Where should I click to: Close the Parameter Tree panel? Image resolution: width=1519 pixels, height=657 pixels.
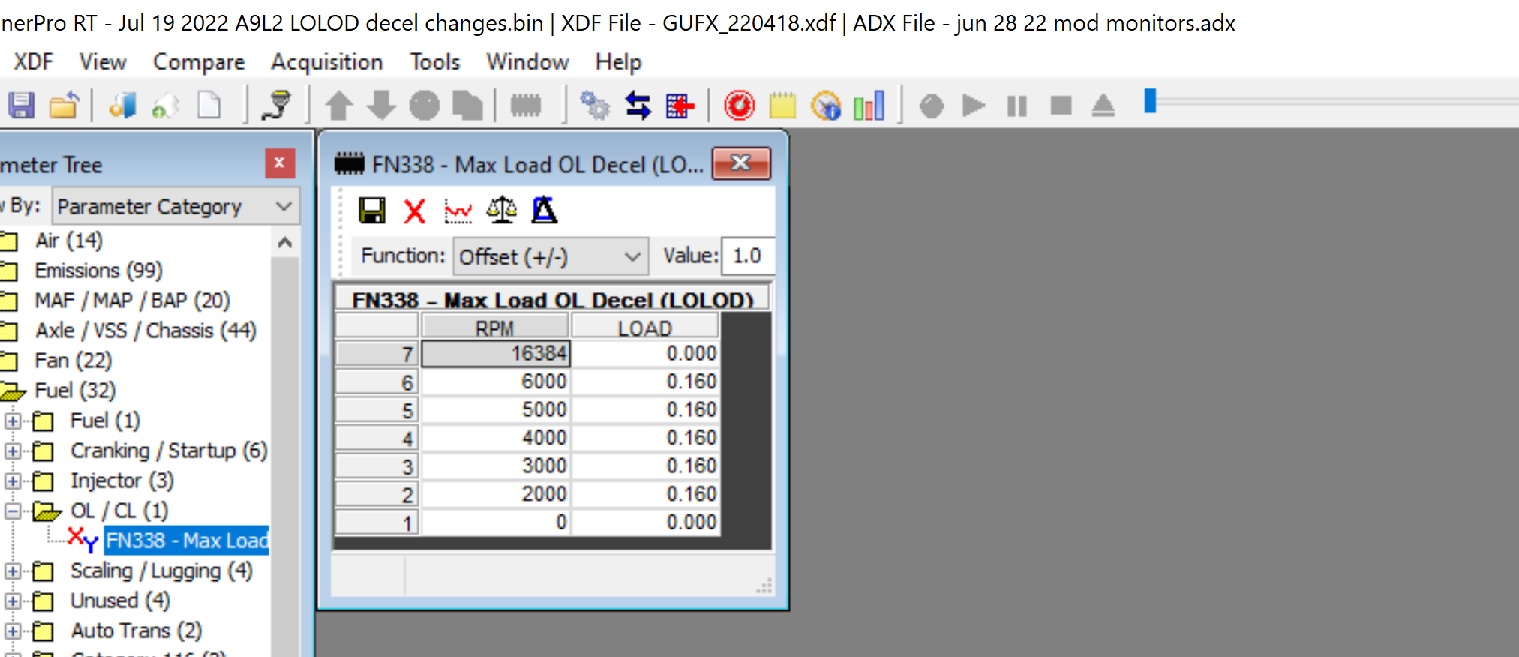(279, 164)
